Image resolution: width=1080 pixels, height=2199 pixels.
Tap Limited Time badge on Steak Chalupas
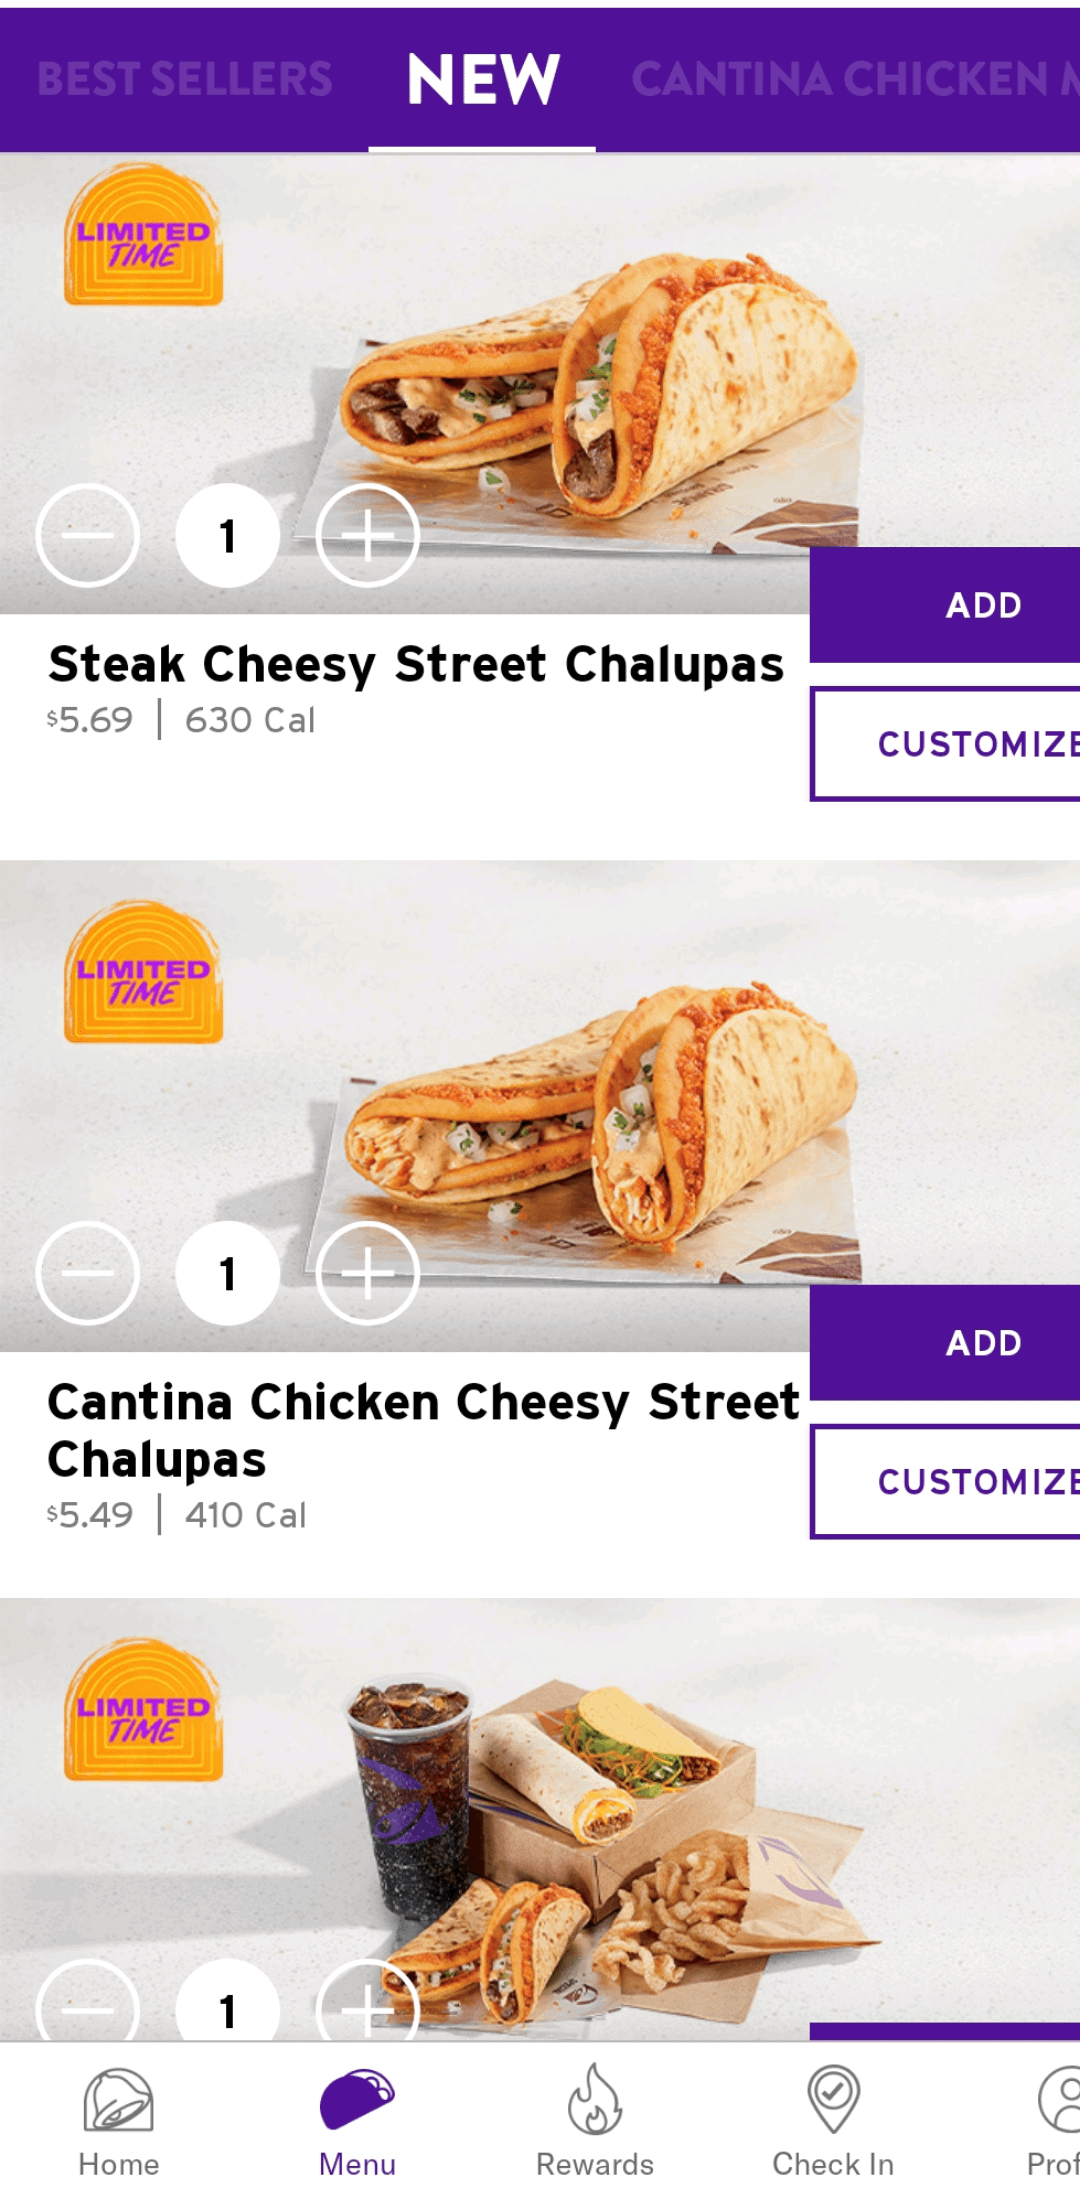click(143, 236)
